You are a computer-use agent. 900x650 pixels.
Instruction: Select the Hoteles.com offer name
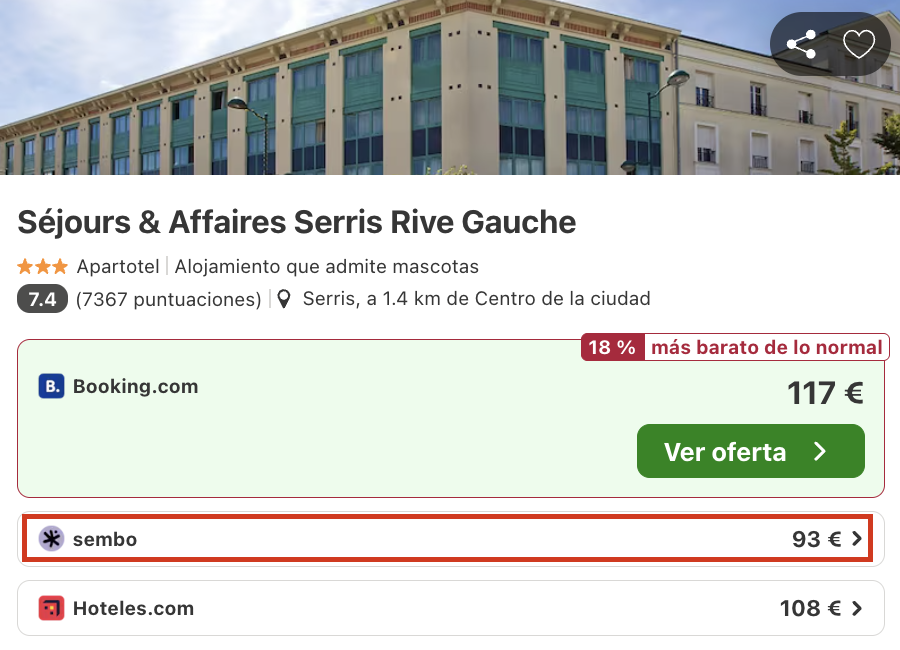coord(133,608)
